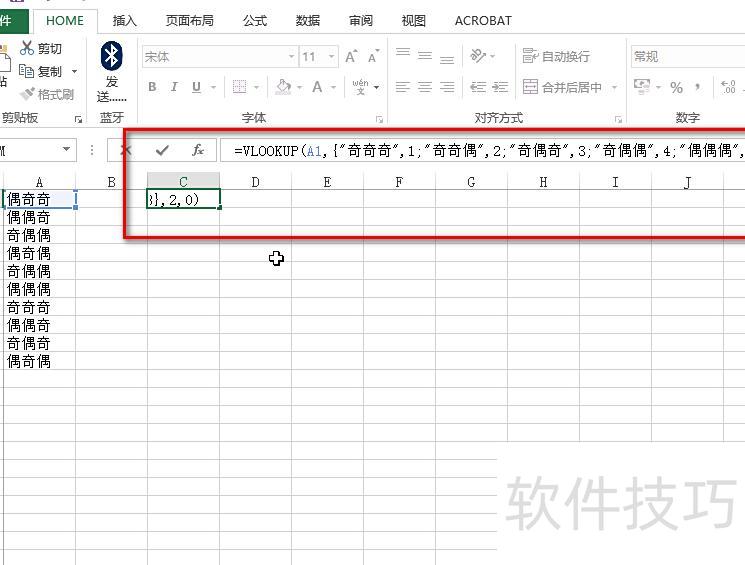Open clipboard (剪贴板) dialog launcher
The image size is (745, 565).
(x=78, y=120)
